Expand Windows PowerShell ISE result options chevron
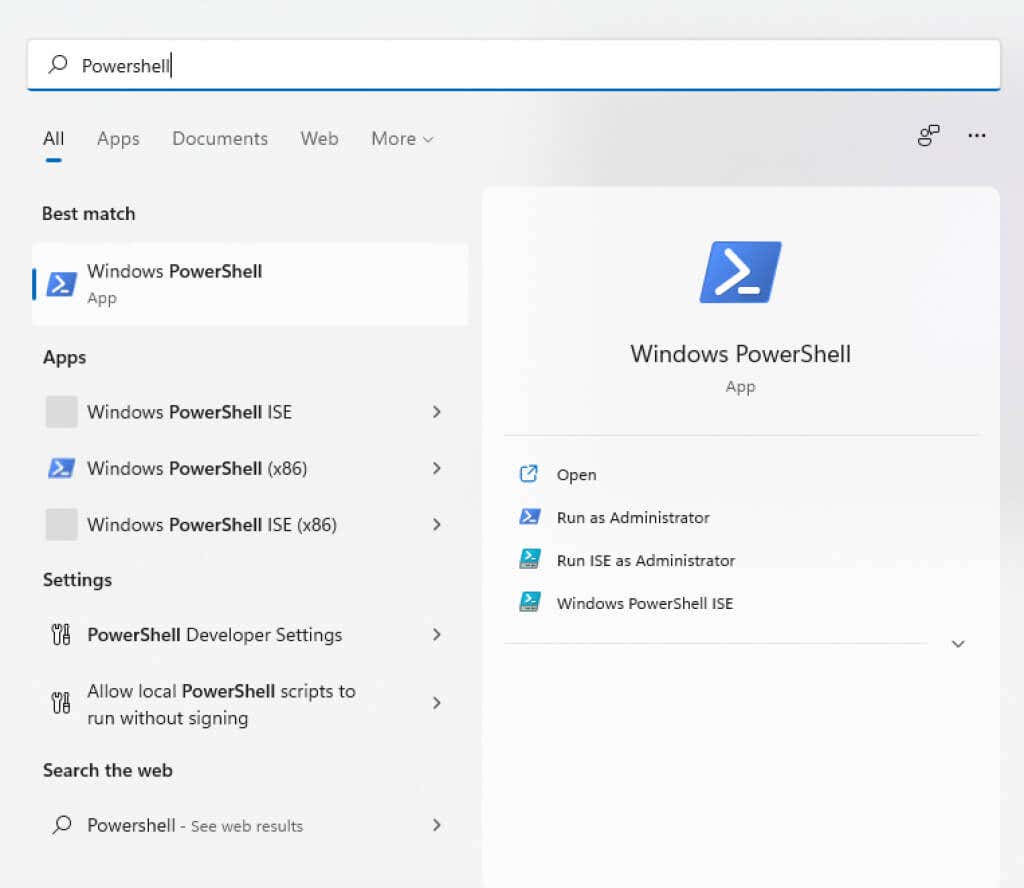 tap(437, 412)
